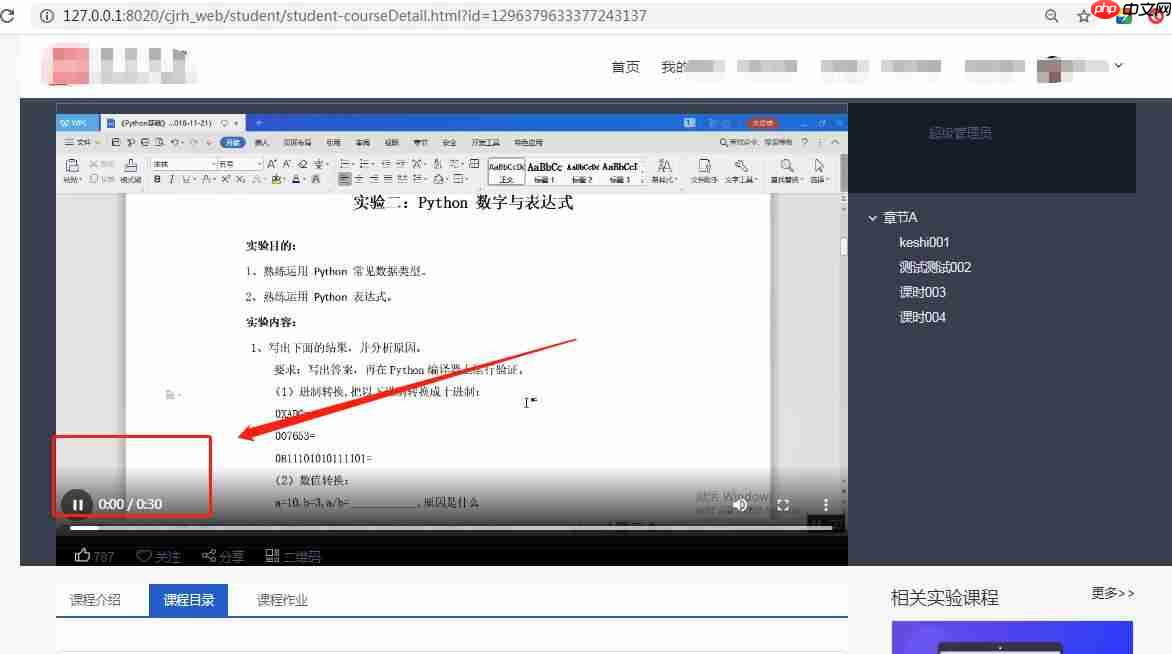Collapse the 章节A chapter list
Viewport: 1172px width, 654px height.
(x=873, y=218)
